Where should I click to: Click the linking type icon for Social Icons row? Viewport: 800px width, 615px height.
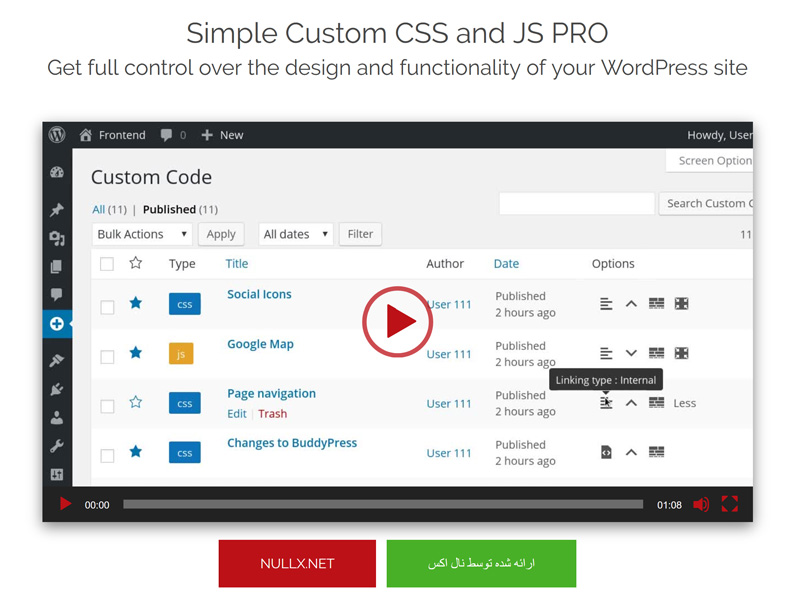coord(604,303)
